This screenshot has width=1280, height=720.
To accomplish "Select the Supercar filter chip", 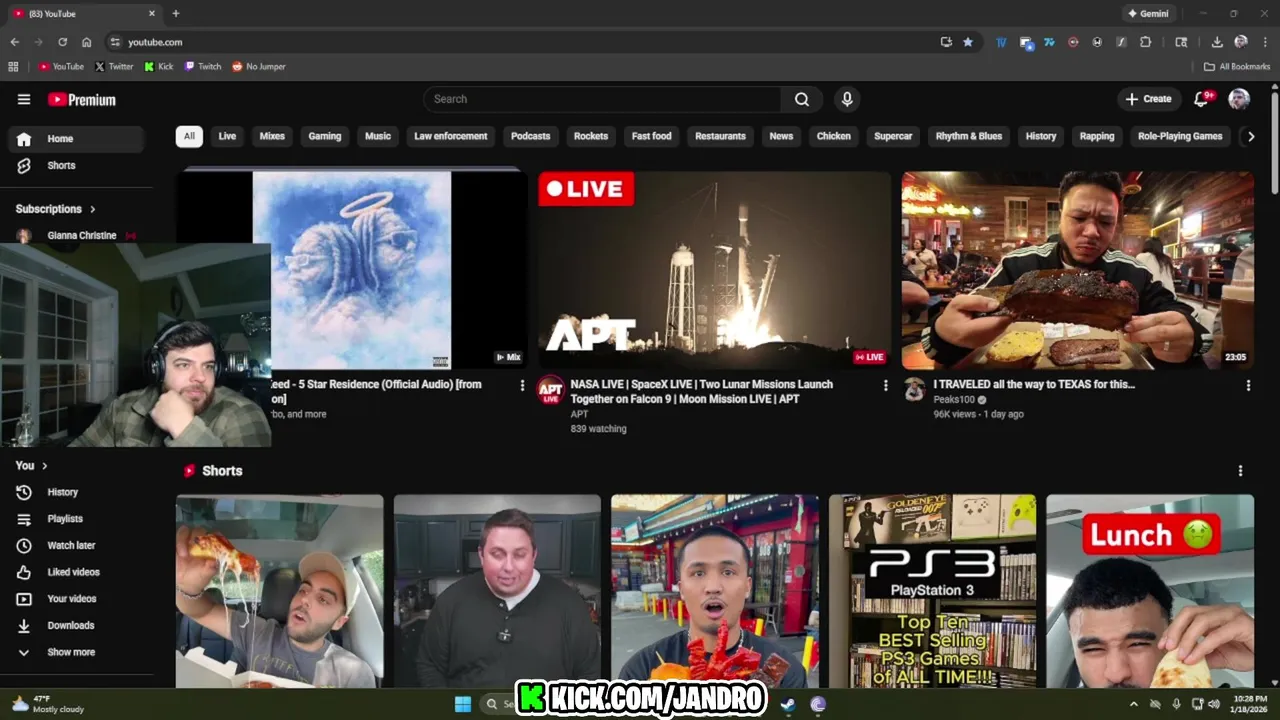I will click(893, 136).
